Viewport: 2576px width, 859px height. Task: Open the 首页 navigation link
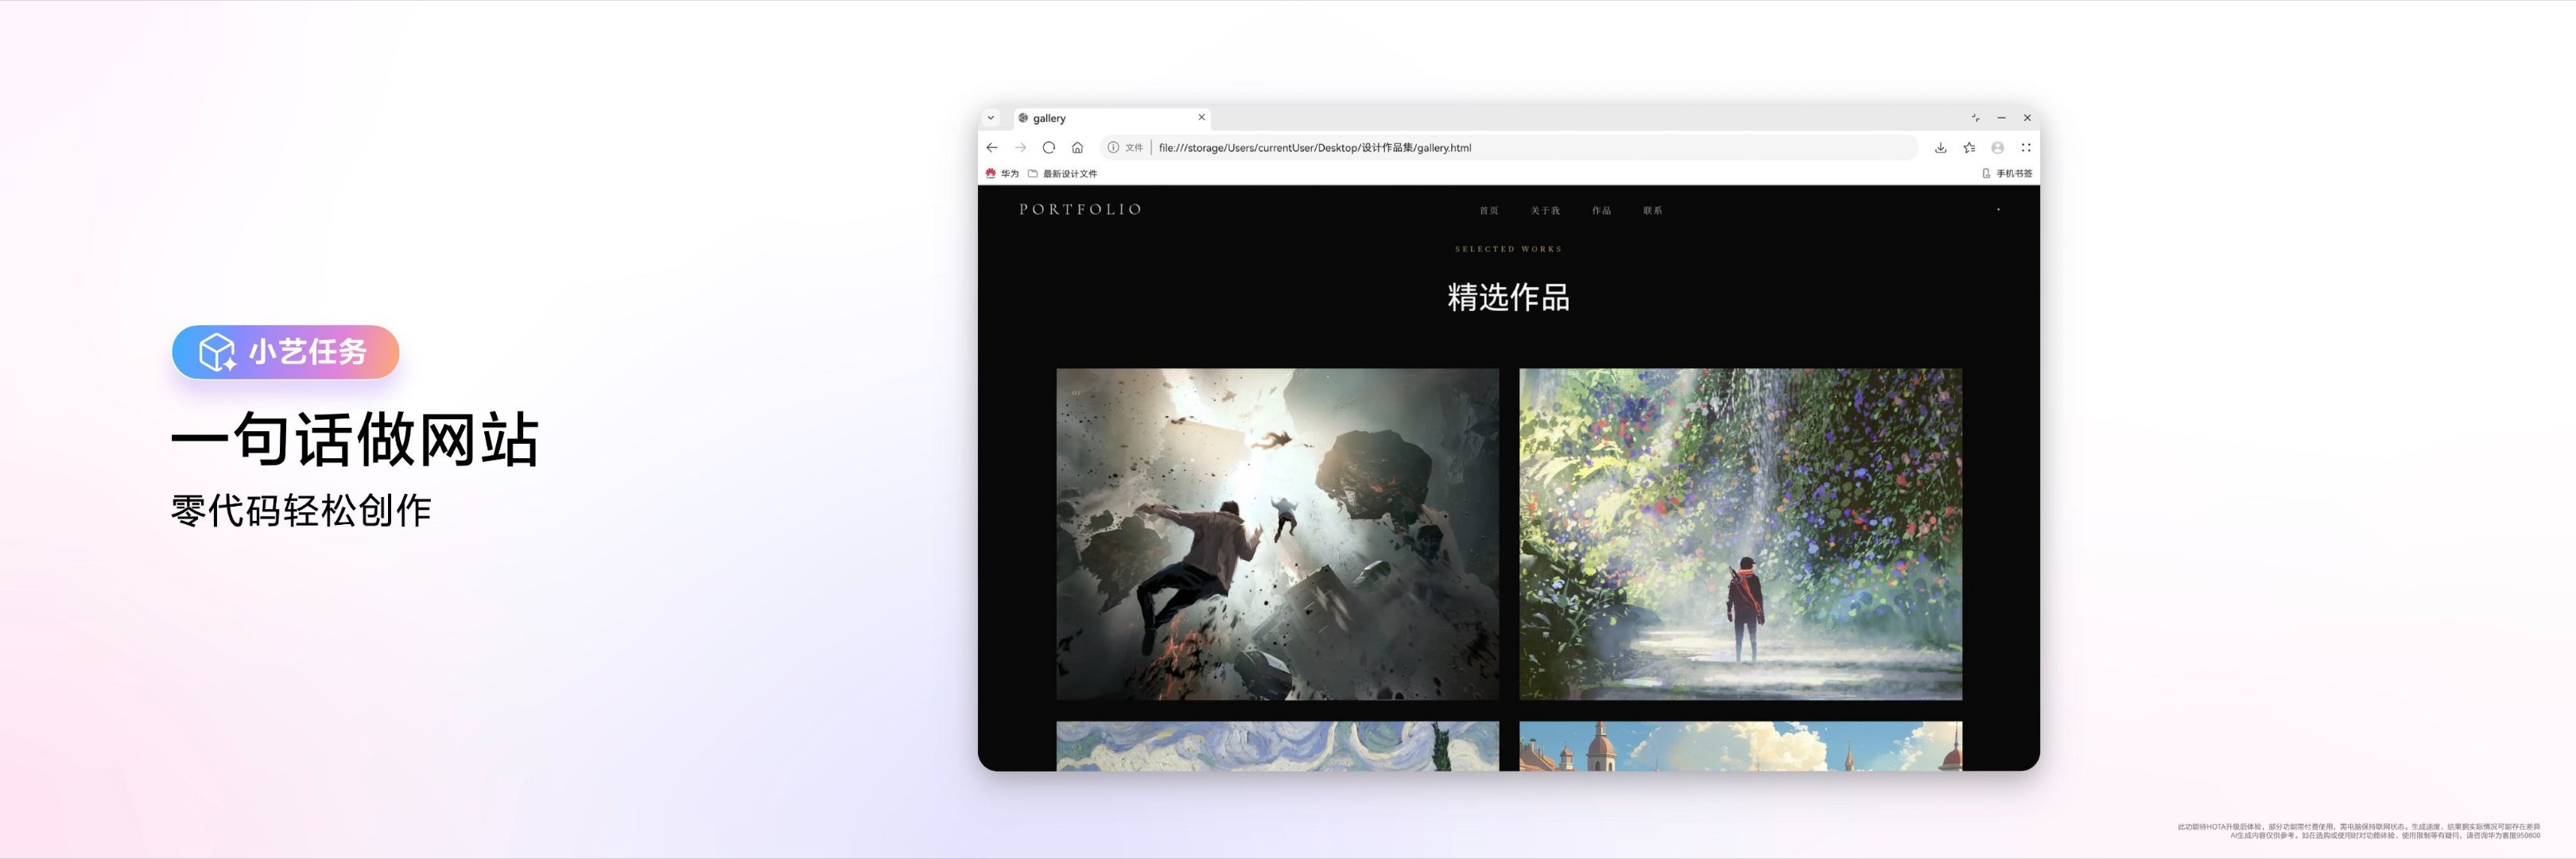pos(1489,211)
